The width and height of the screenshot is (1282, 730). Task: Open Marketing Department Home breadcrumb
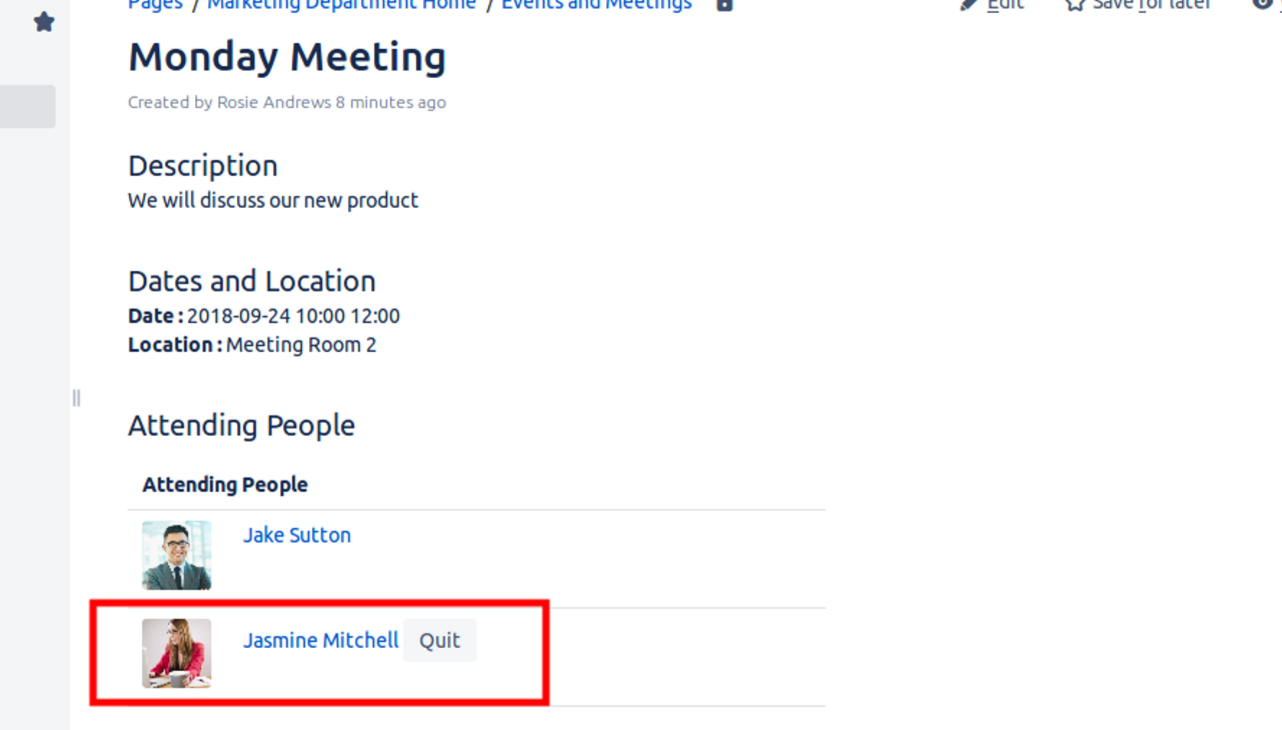coord(341,5)
